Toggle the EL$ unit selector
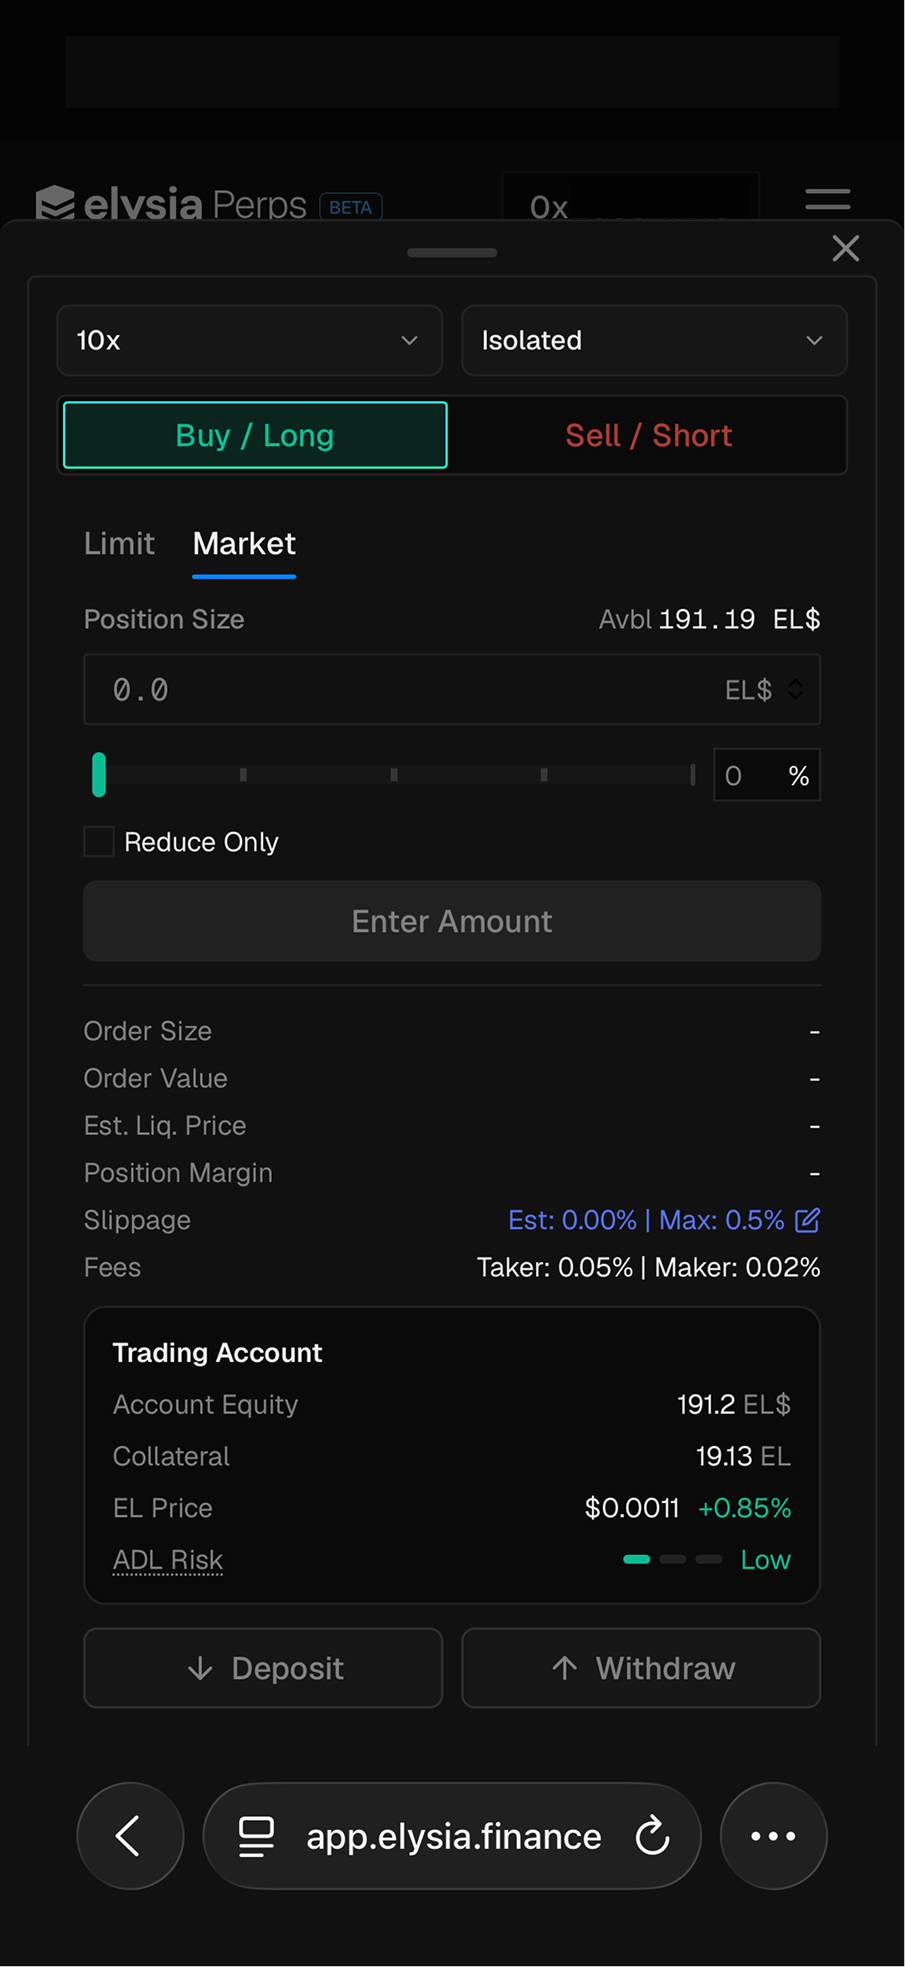 tap(764, 690)
